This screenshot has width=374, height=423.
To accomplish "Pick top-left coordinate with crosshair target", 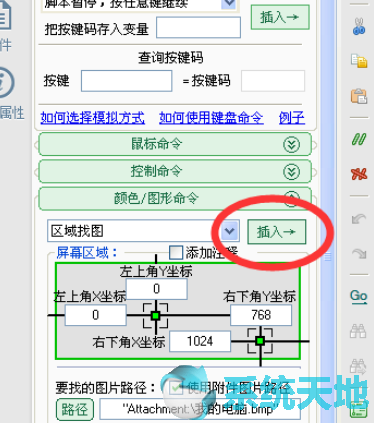I will pos(155,315).
